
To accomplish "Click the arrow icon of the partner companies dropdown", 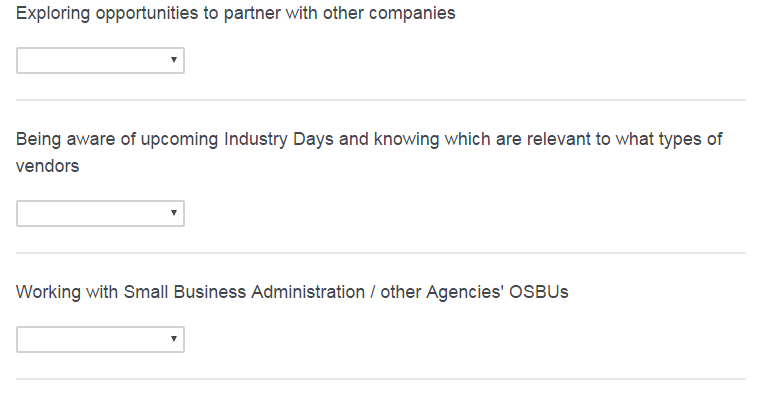I will click(173, 60).
